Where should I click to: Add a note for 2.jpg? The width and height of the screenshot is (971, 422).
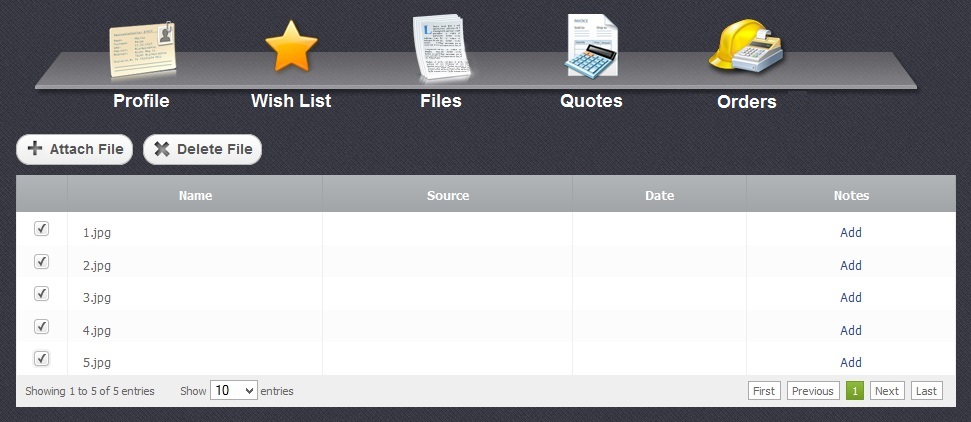[850, 265]
